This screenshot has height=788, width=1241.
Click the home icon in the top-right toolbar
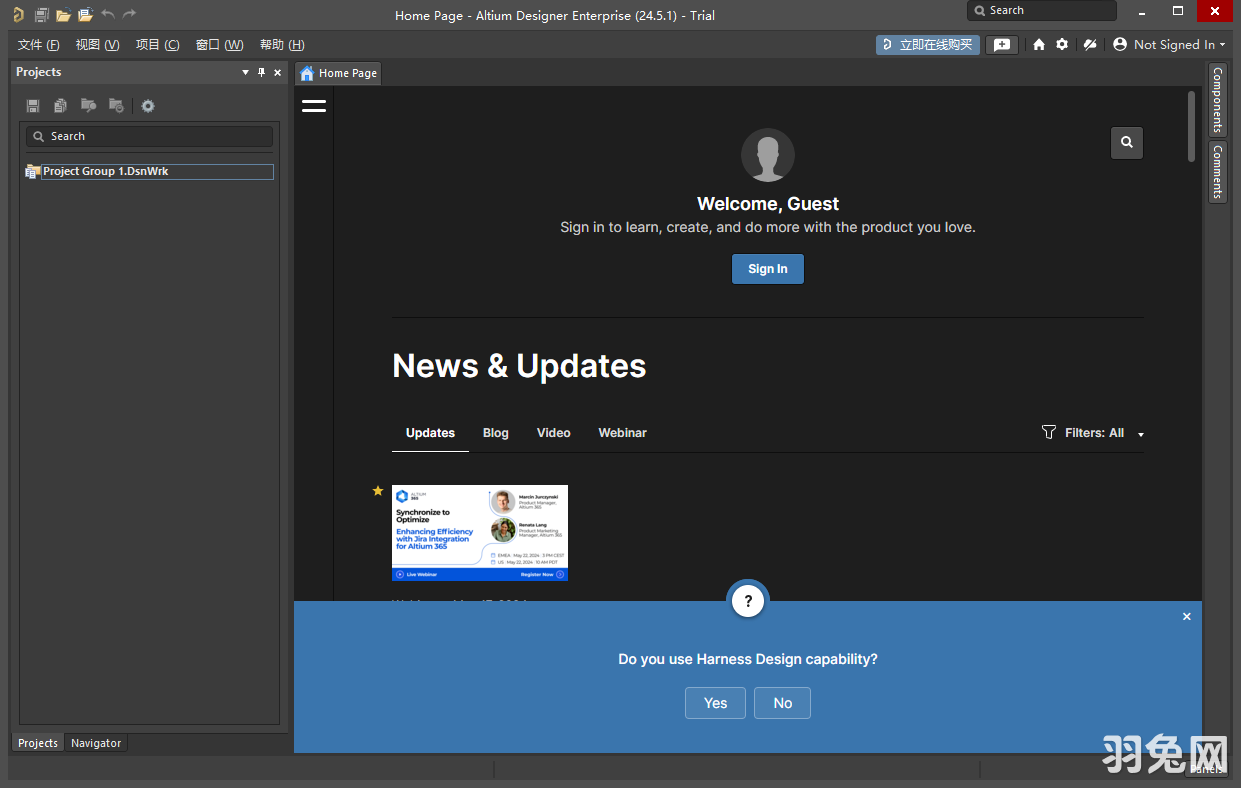coord(1039,45)
